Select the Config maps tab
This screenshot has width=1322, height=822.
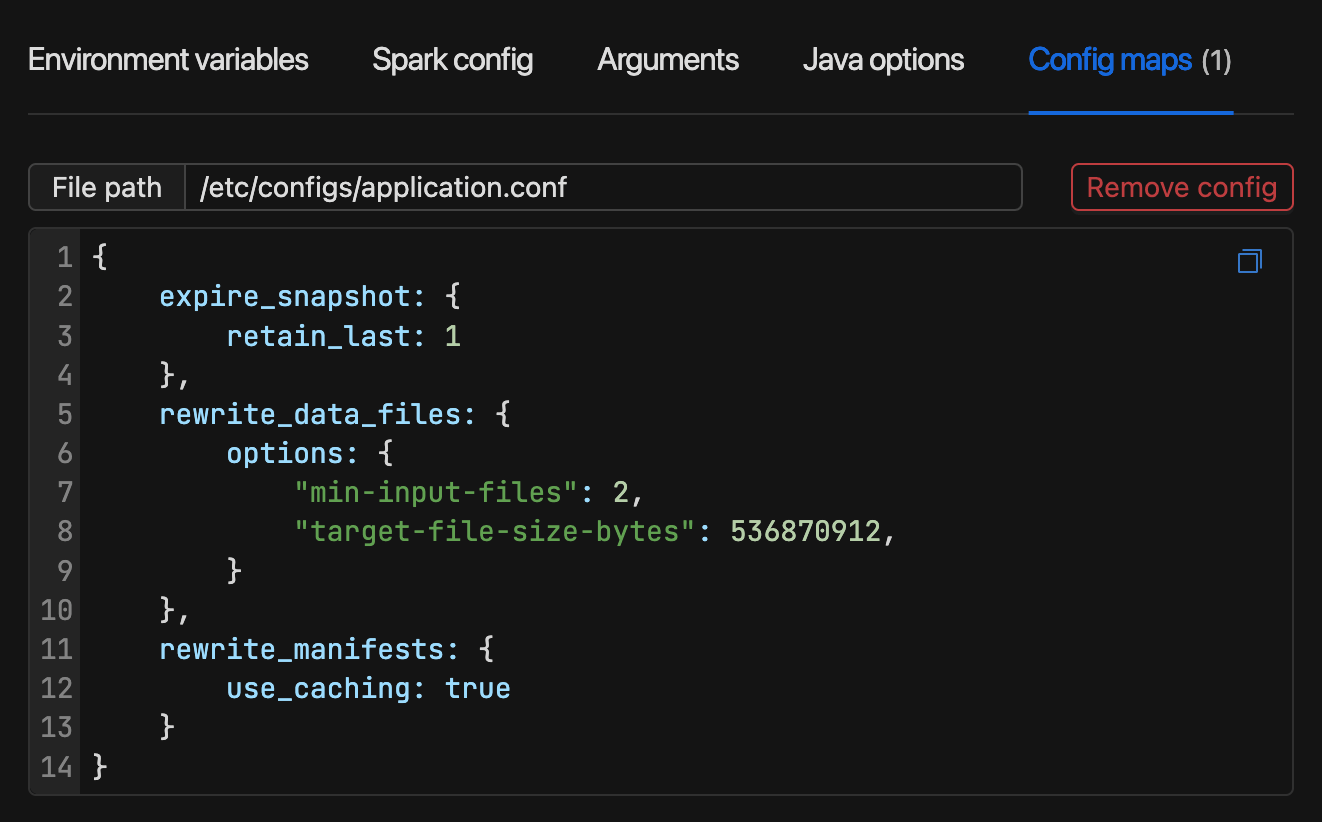1130,60
